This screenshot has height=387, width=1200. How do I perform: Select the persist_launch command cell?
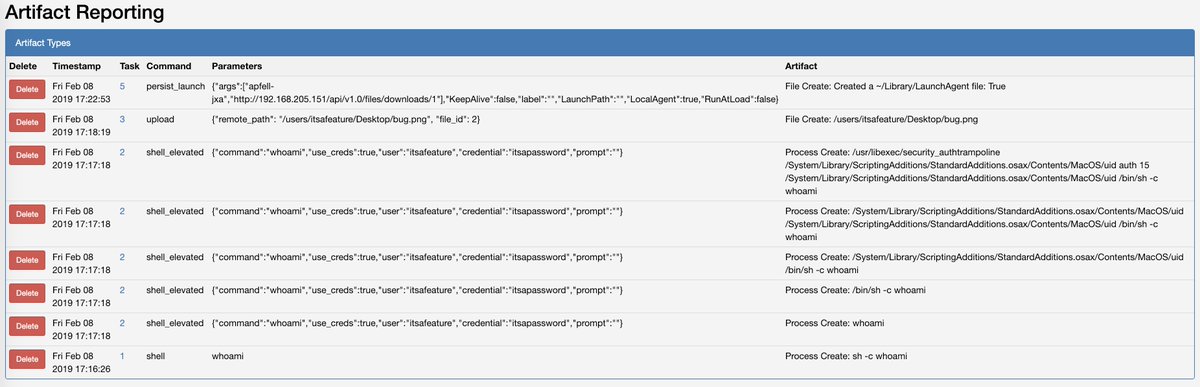tap(176, 87)
